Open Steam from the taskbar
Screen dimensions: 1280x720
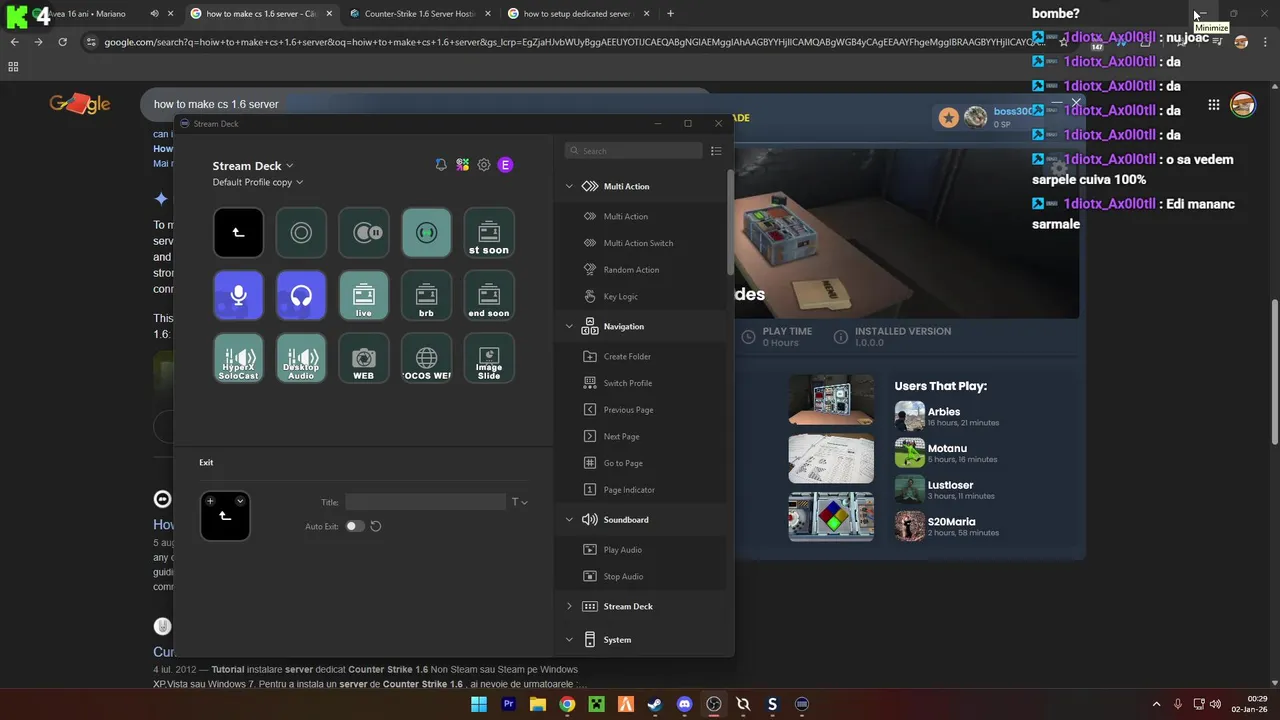[x=654, y=704]
